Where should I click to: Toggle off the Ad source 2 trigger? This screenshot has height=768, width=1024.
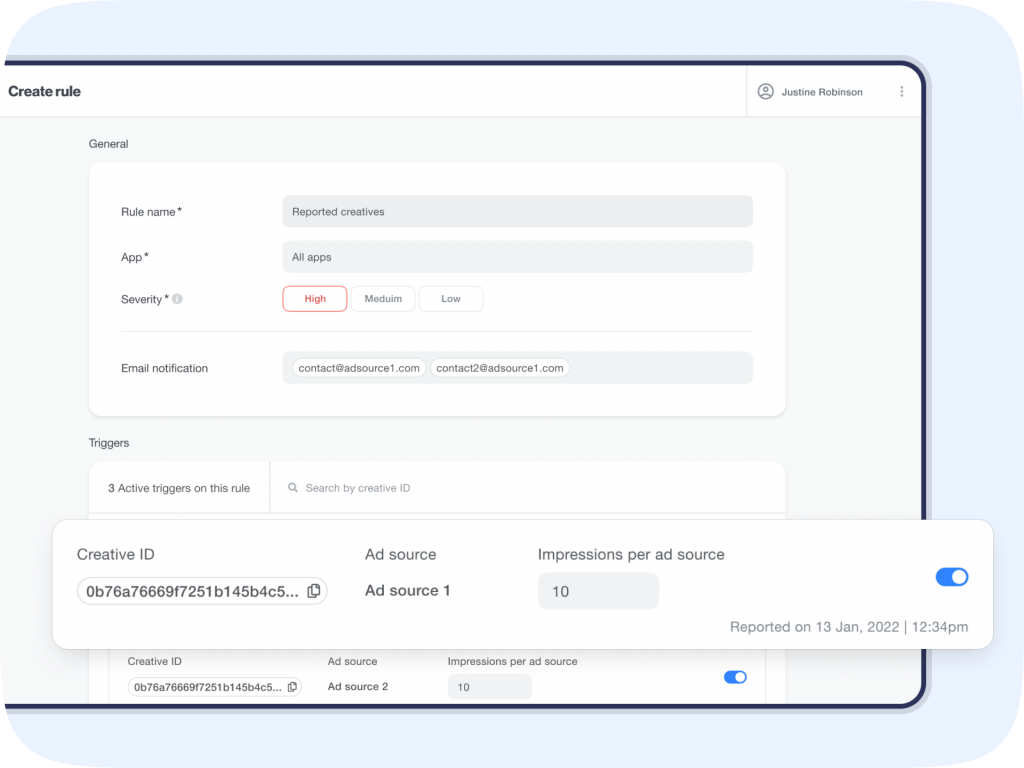coord(735,677)
